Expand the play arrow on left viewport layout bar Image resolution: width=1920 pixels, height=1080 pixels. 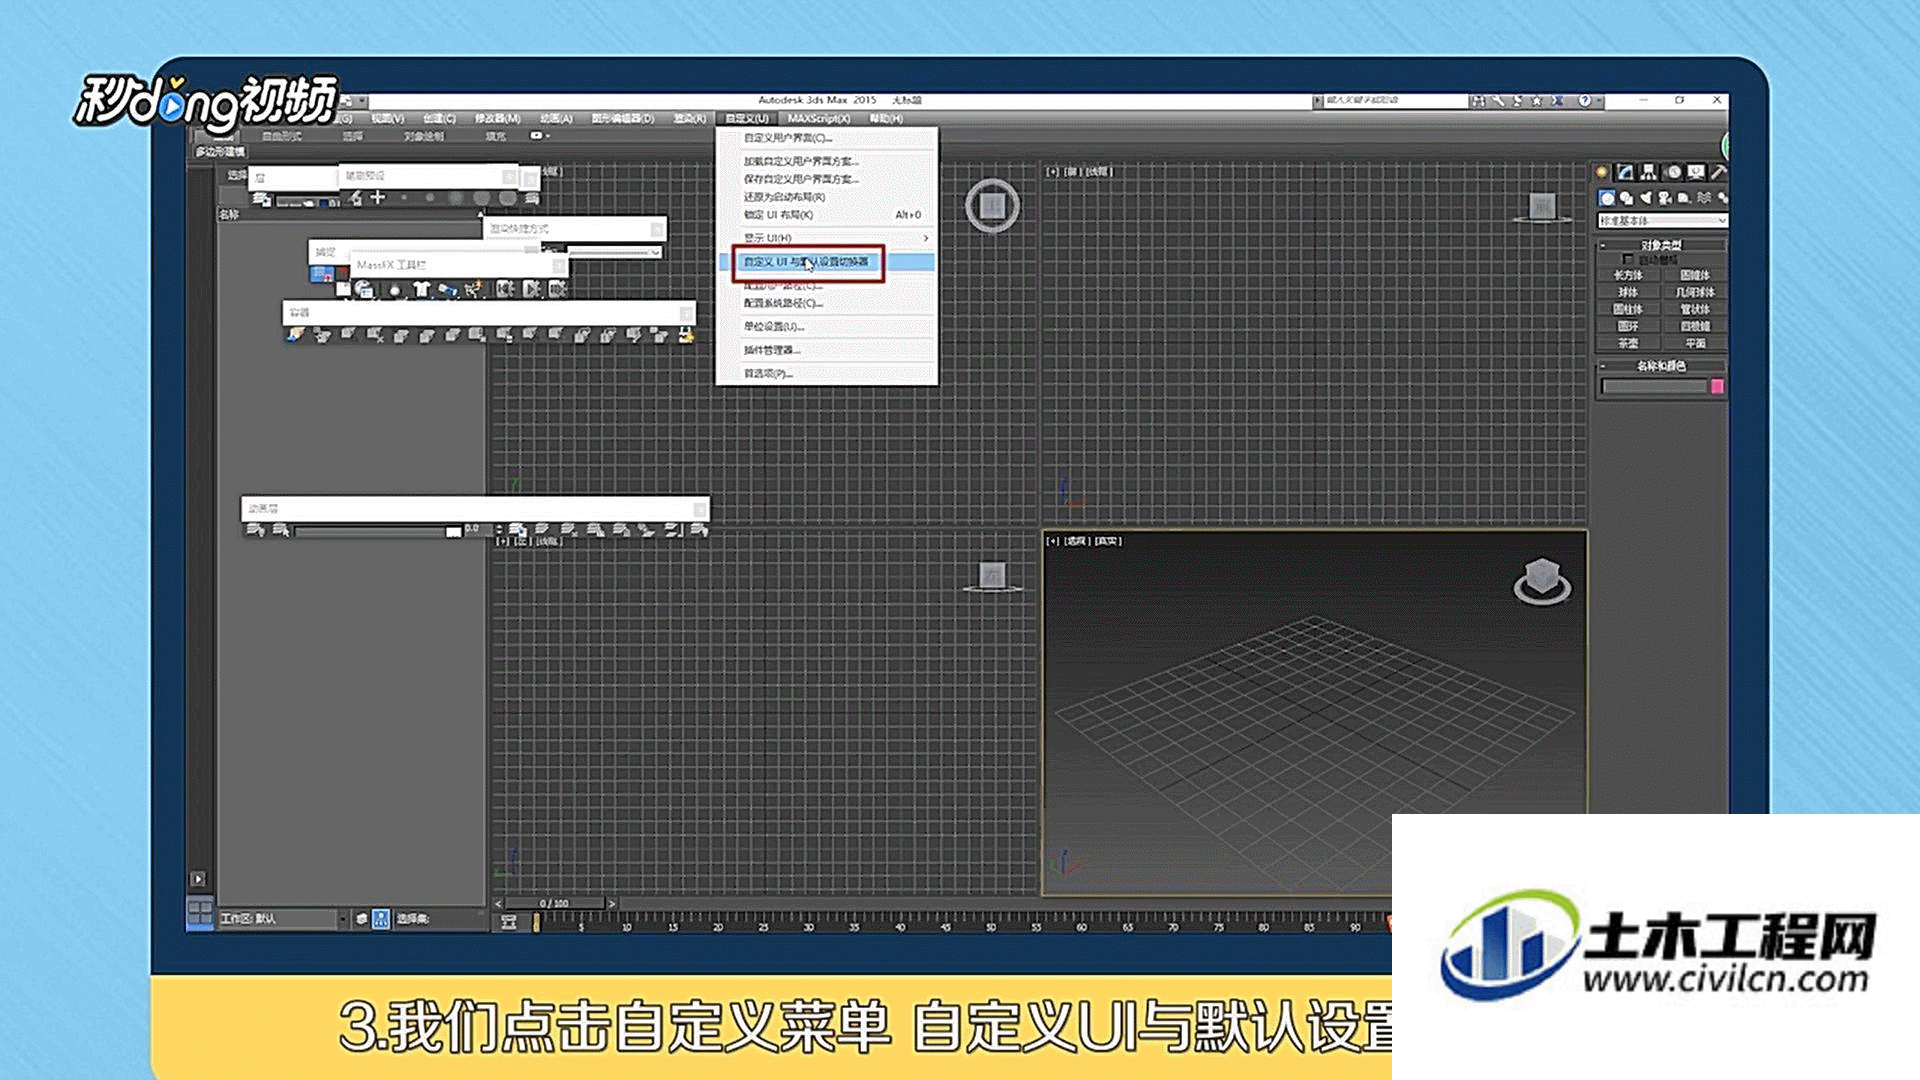[198, 879]
